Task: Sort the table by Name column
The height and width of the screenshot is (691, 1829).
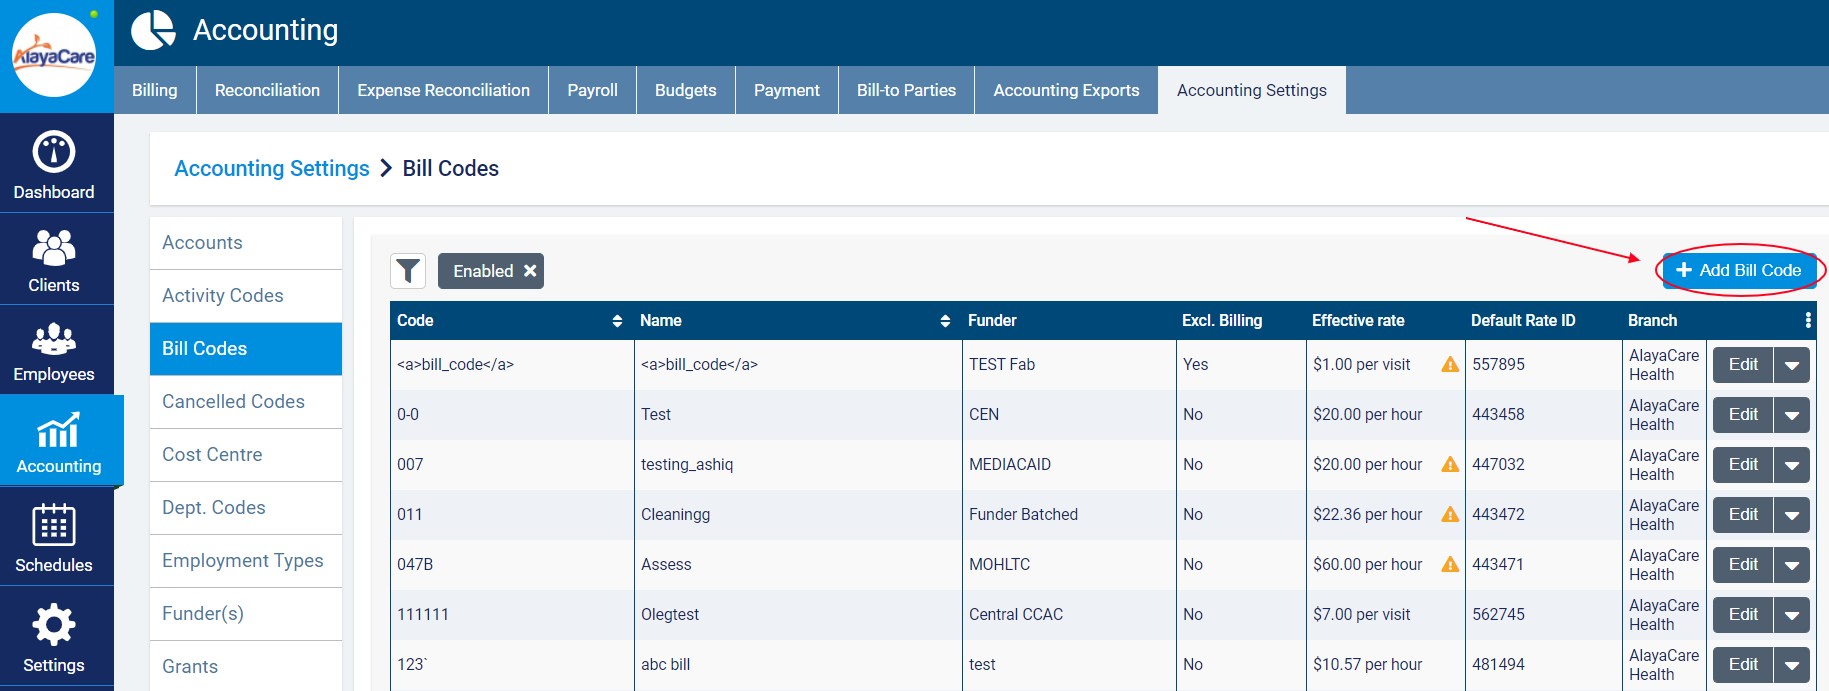Action: tap(945, 321)
